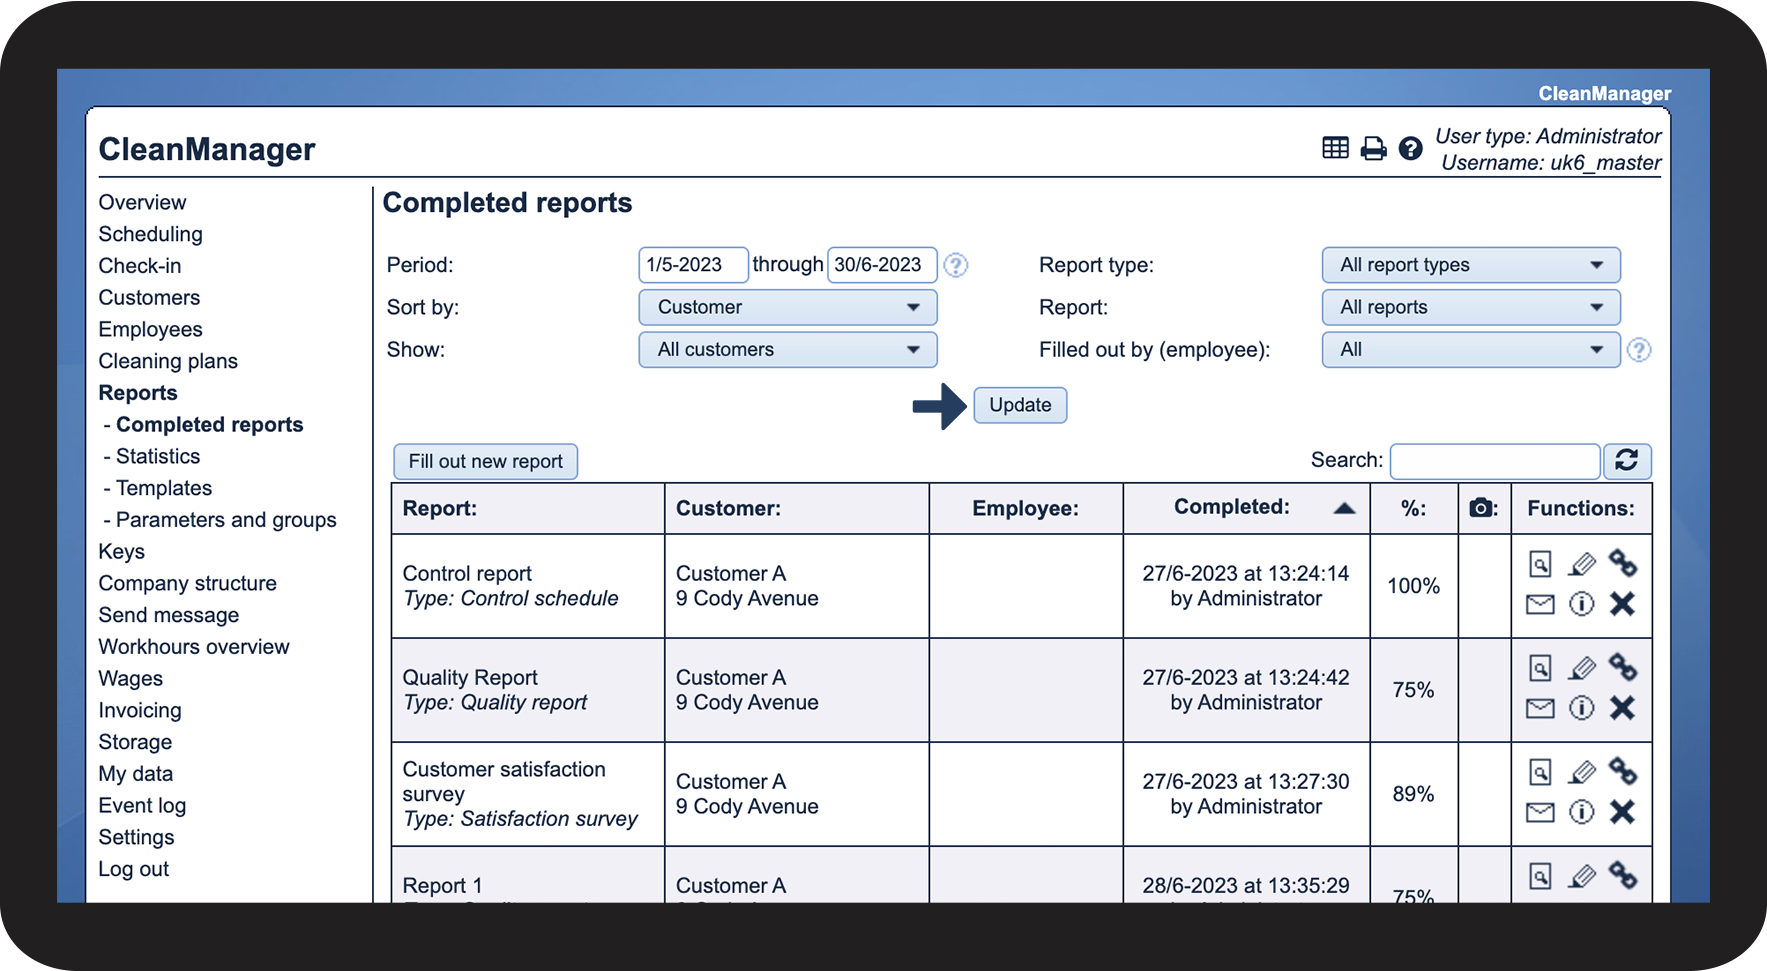This screenshot has width=1767, height=971.
Task: Expand the Show All customers dropdown
Action: [x=787, y=350]
